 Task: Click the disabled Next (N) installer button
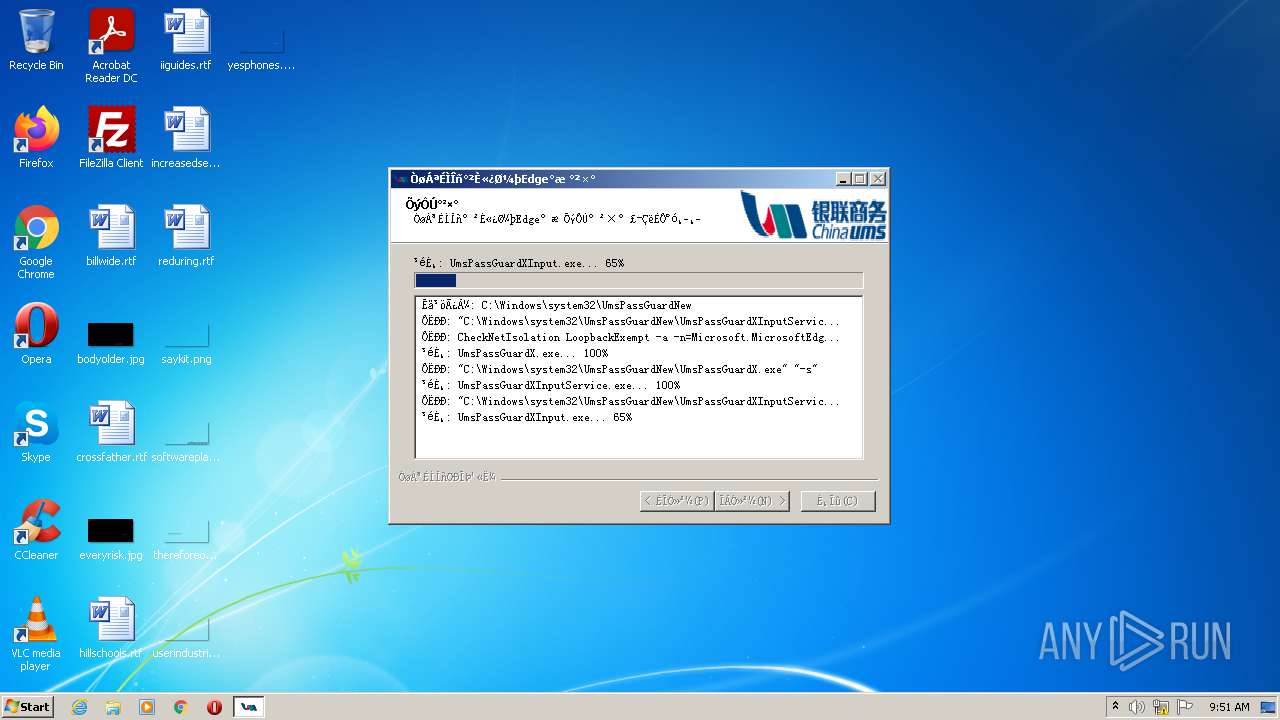pos(752,501)
